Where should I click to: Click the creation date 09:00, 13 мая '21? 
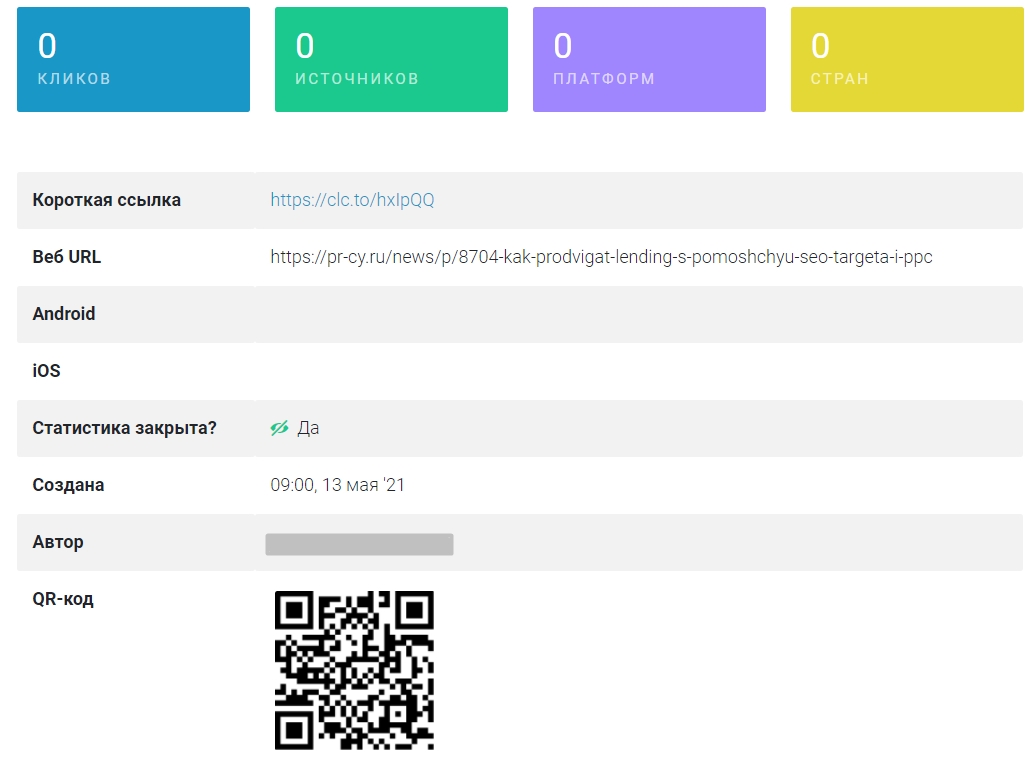click(337, 485)
